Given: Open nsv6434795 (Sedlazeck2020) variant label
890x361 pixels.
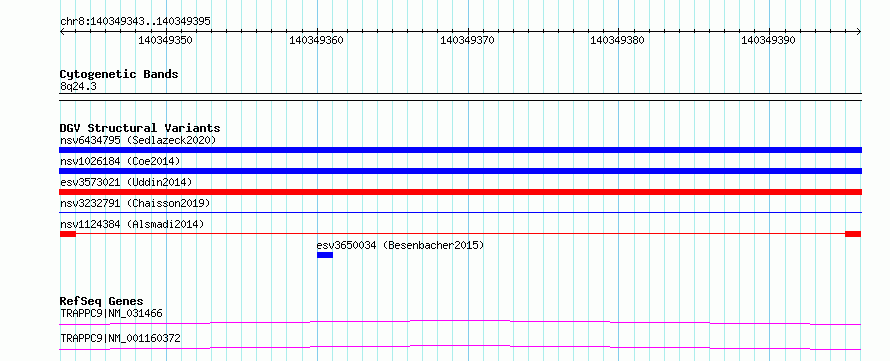Looking at the screenshot, I should (138, 140).
